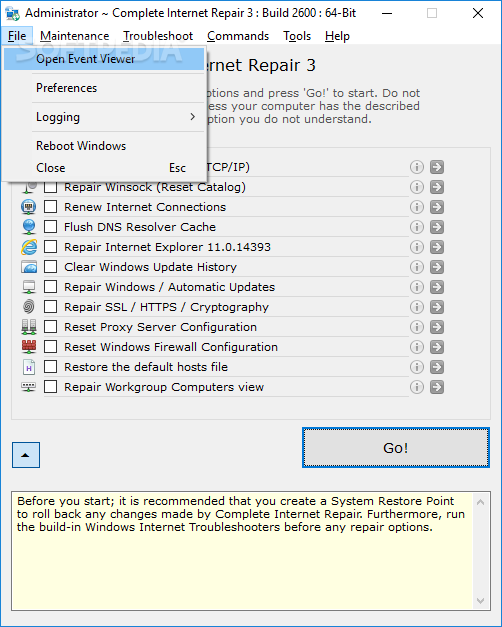The width and height of the screenshot is (502, 627).
Task: Click info icon for Reset Proxy Server Configuration
Action: (x=417, y=327)
